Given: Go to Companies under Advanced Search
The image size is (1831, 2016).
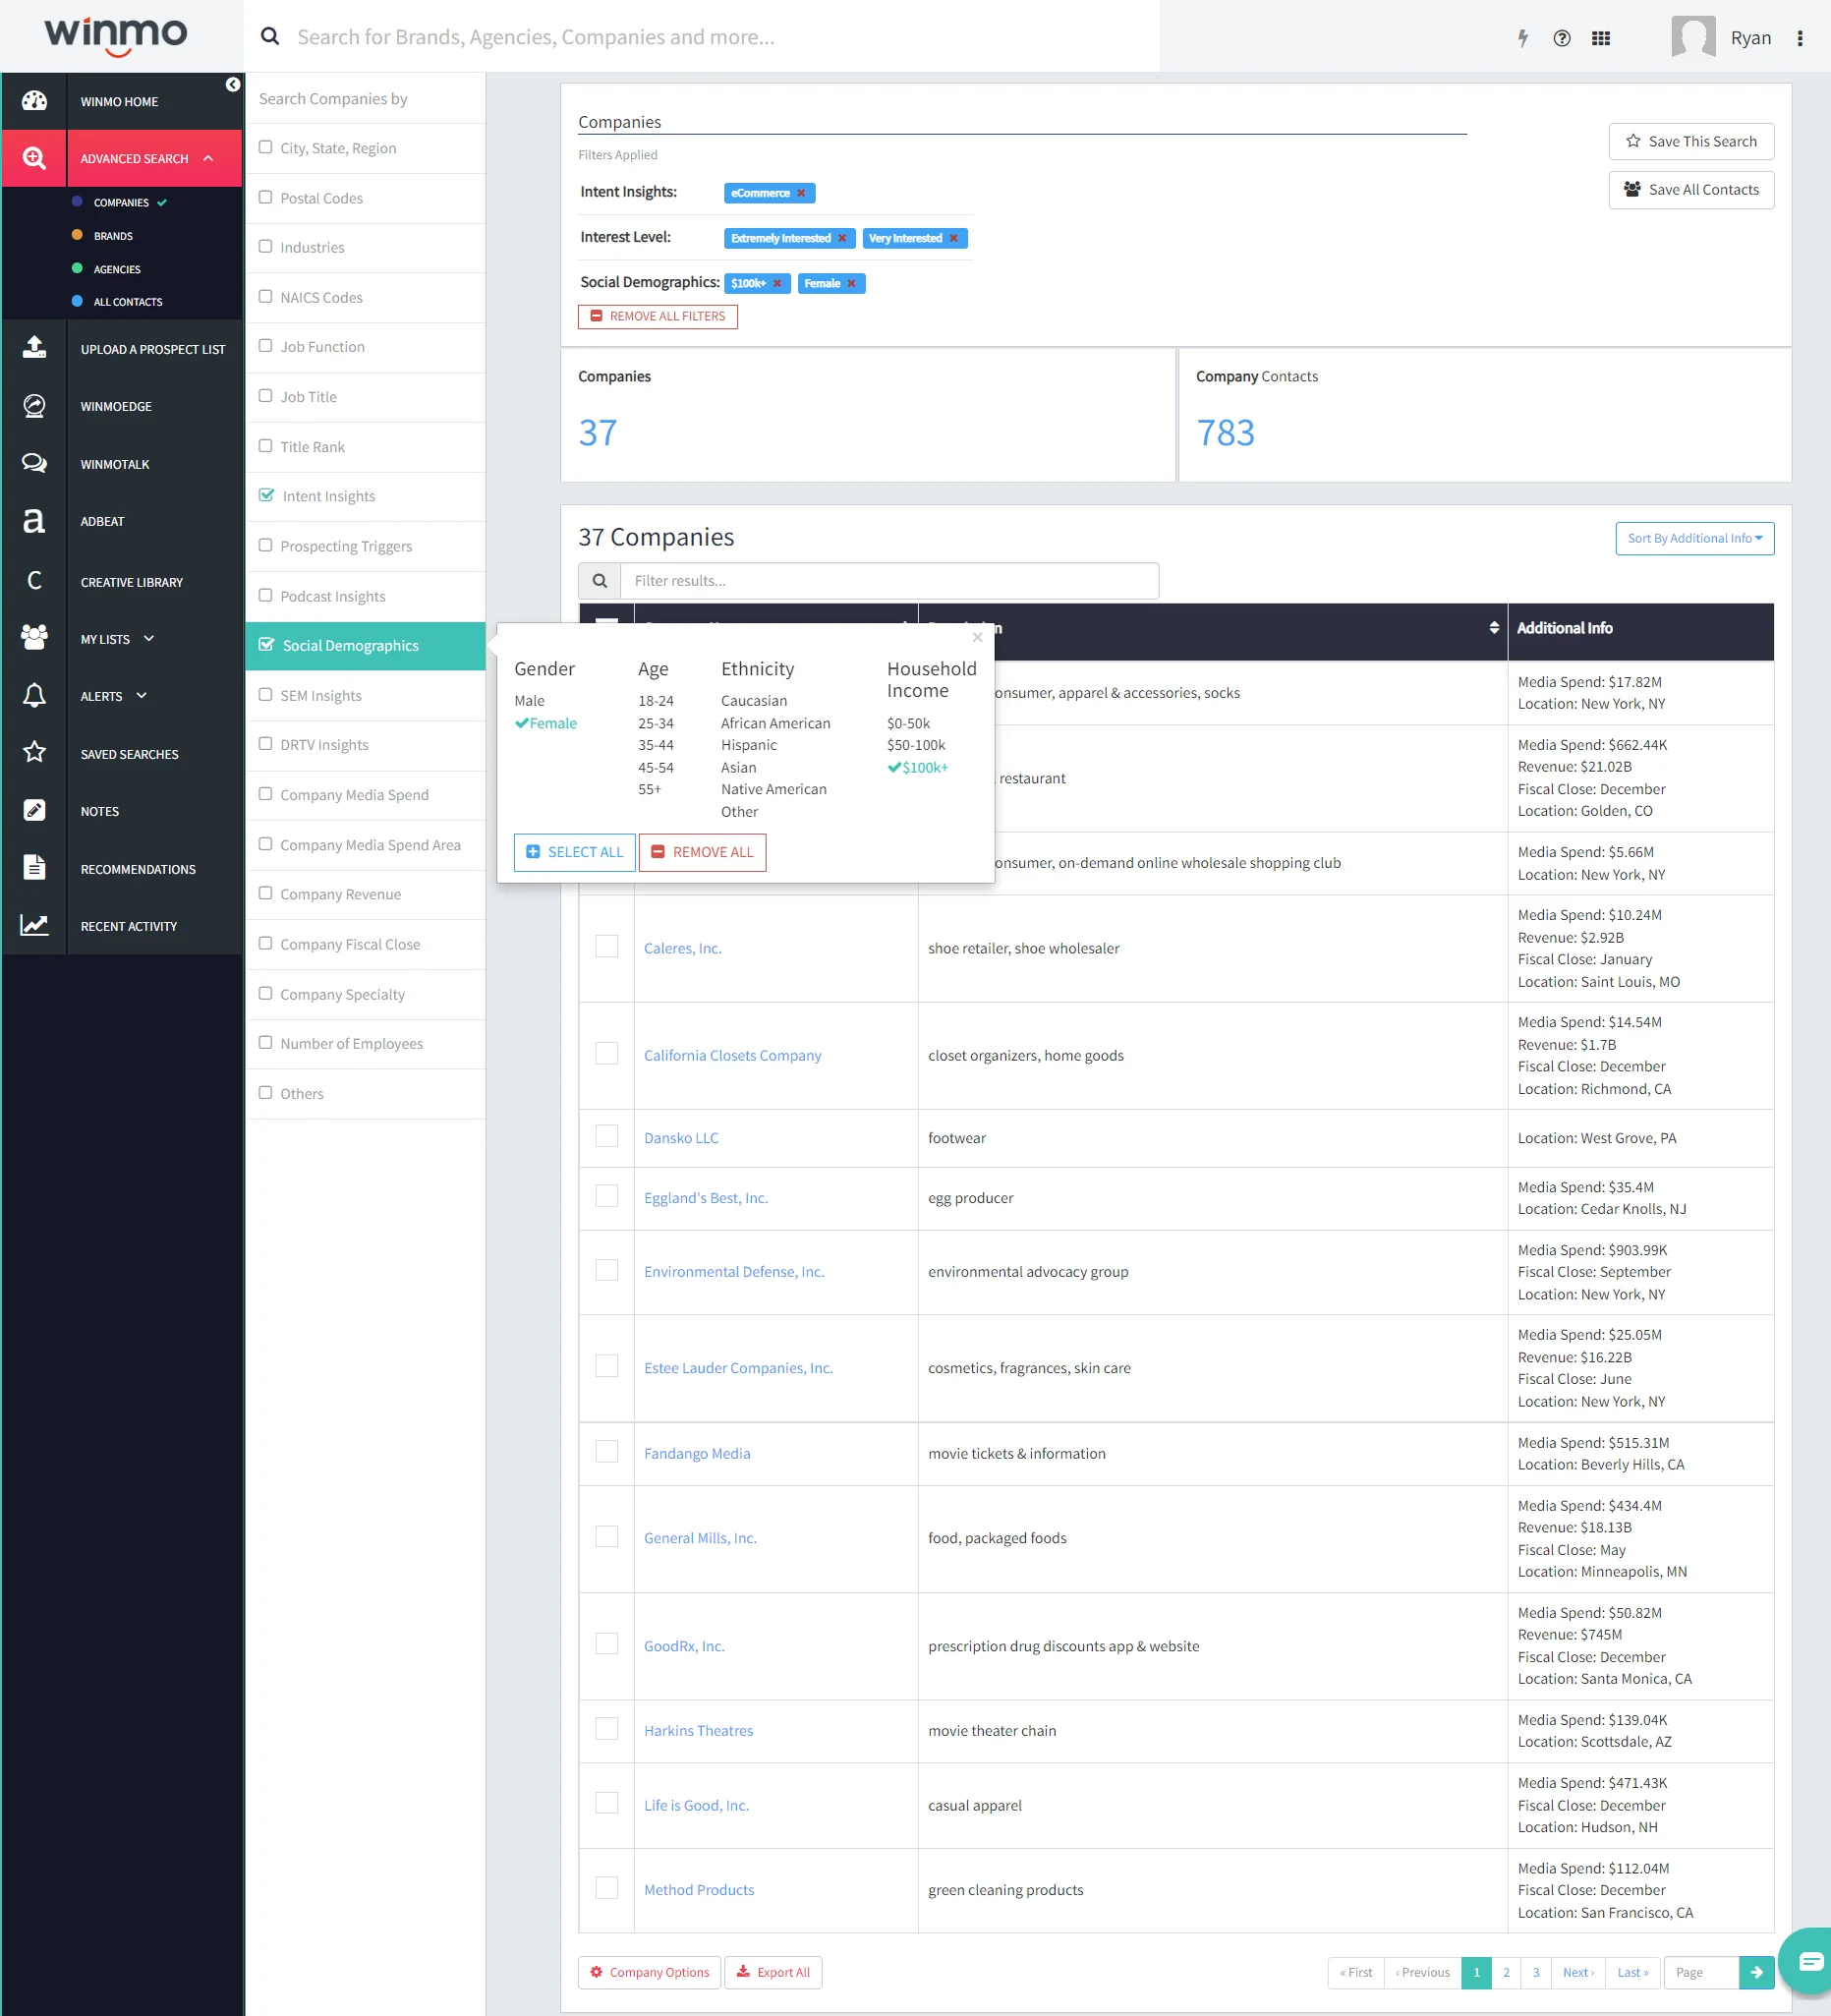Looking at the screenshot, I should (121, 202).
